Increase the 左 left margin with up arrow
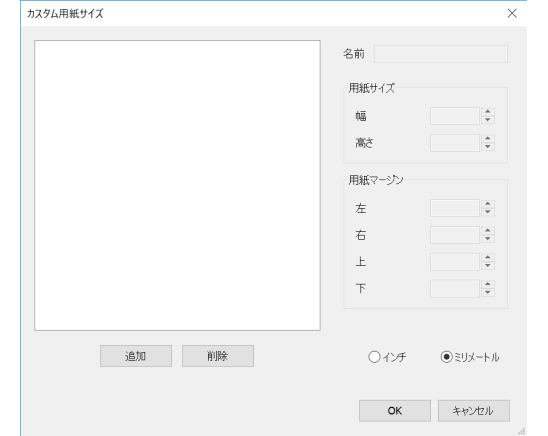 pyautogui.click(x=488, y=204)
